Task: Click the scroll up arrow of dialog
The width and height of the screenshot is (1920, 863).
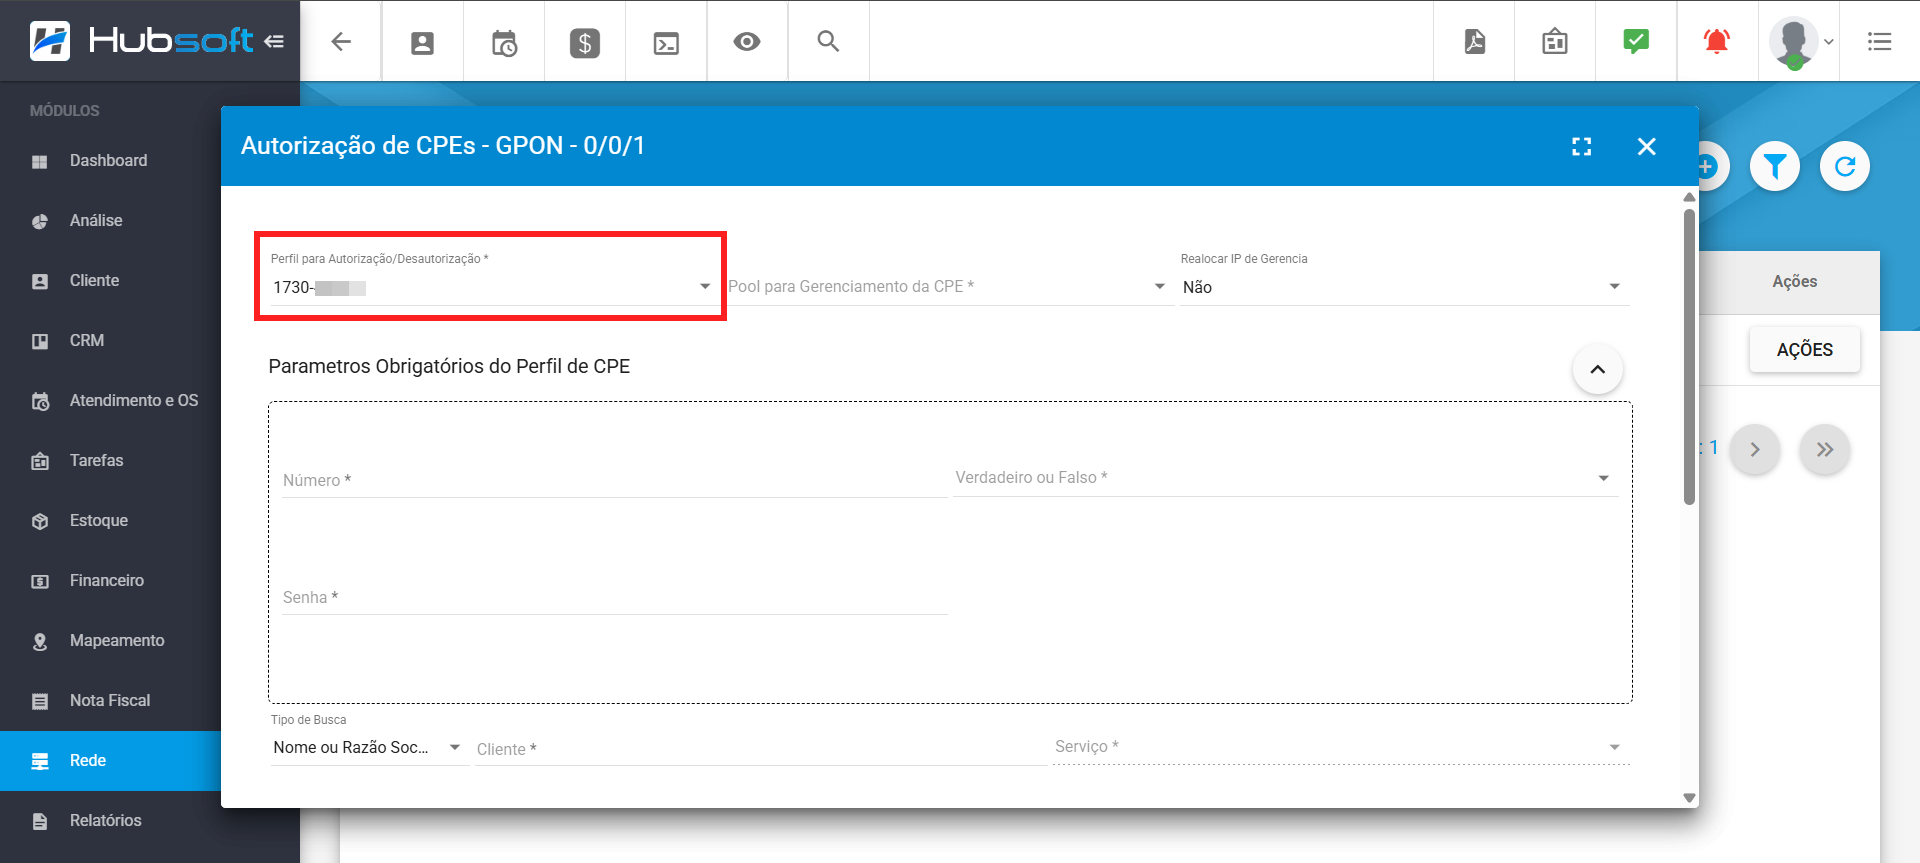Action: click(1689, 197)
